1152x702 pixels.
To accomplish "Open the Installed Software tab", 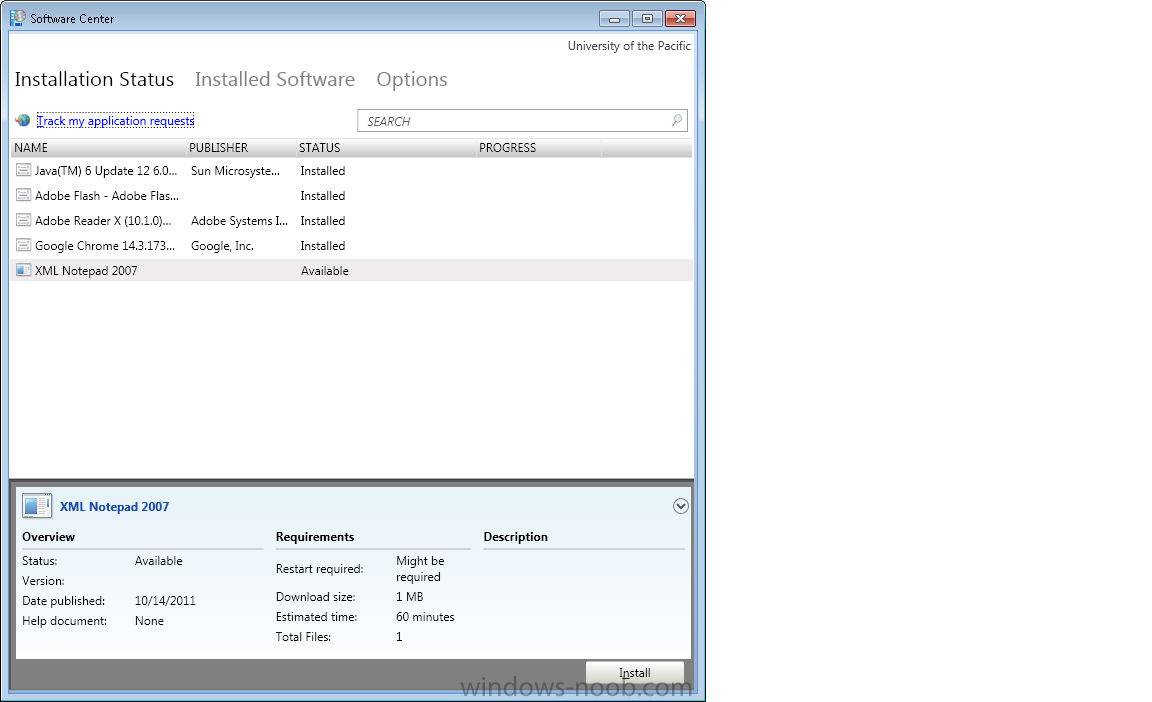I will tap(275, 79).
